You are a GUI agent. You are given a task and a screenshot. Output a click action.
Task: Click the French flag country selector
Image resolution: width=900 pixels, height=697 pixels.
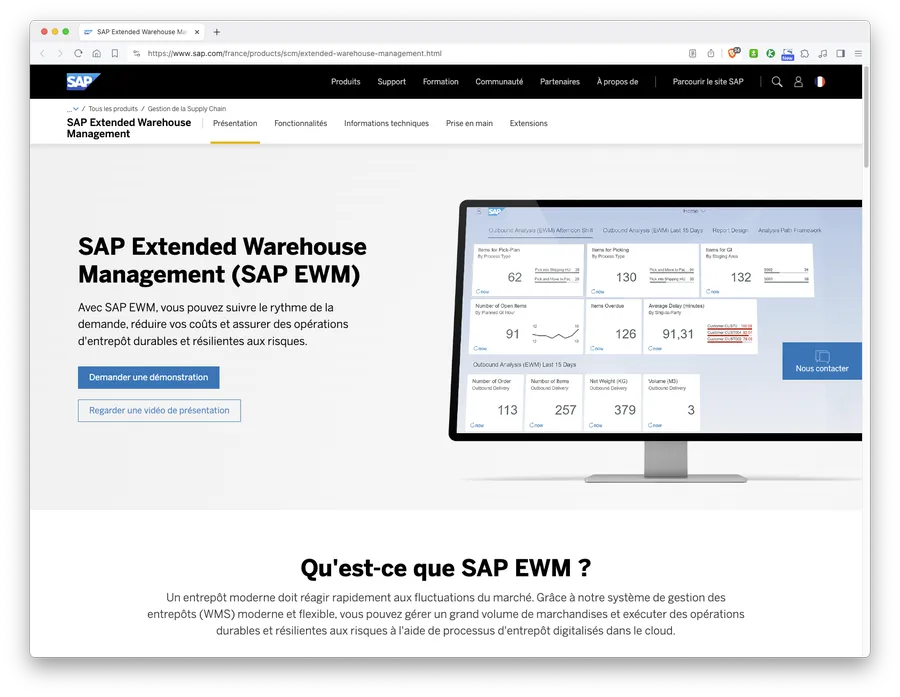point(820,82)
